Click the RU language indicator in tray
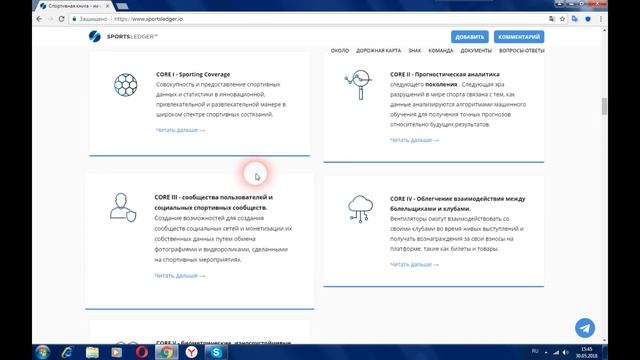Image resolution: width=640 pixels, height=360 pixels. click(x=535, y=351)
